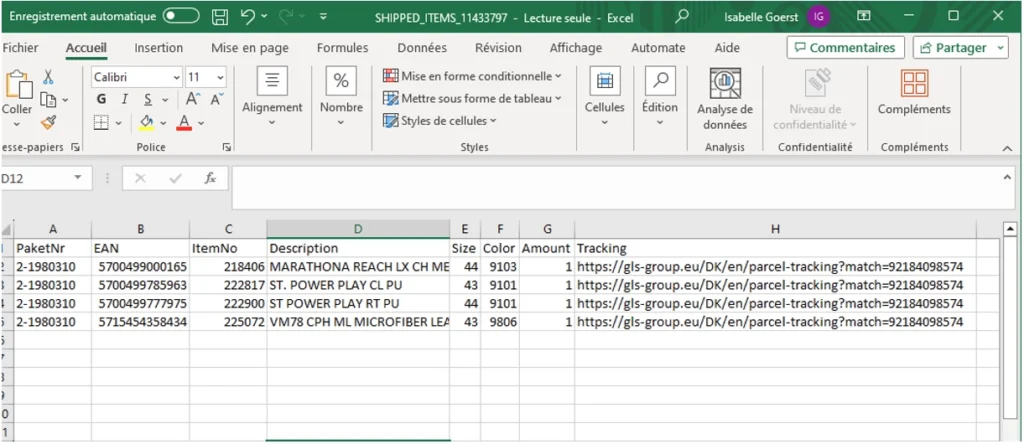Click the red font color button

[184, 122]
